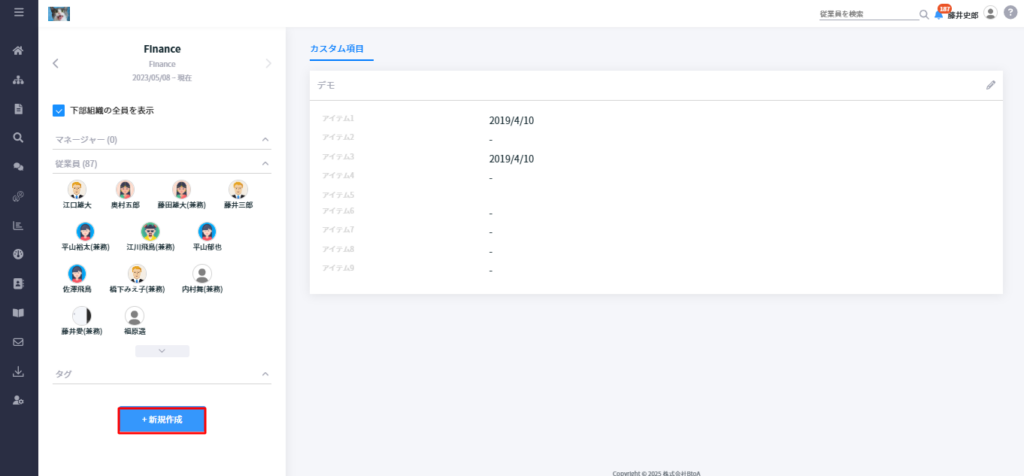Open 内村舞(兼務) employee avatar
This screenshot has height=476, width=1024.
(x=202, y=274)
